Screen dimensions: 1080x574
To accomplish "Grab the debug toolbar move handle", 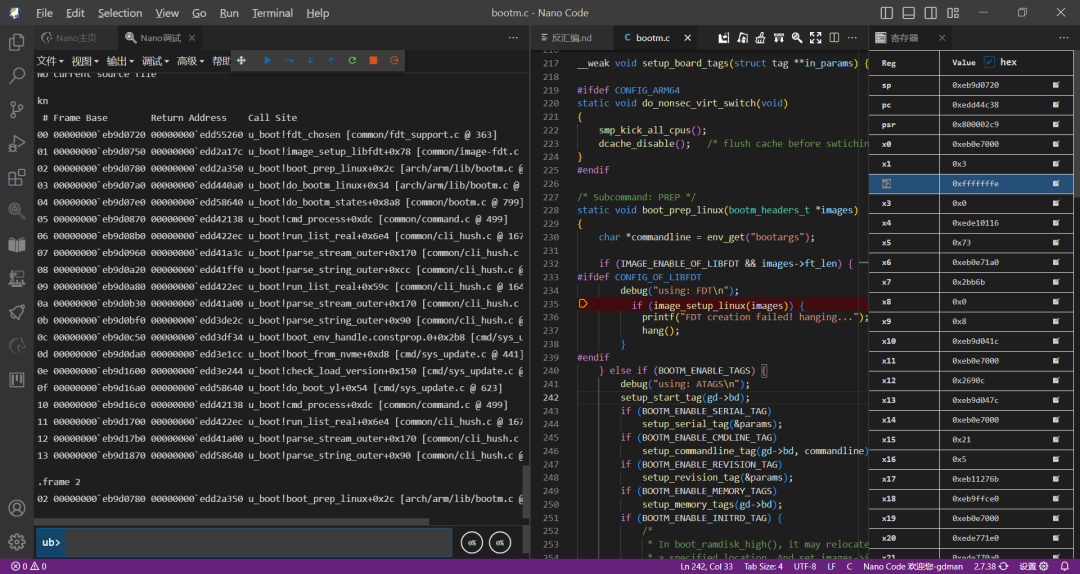I will click(x=241, y=61).
